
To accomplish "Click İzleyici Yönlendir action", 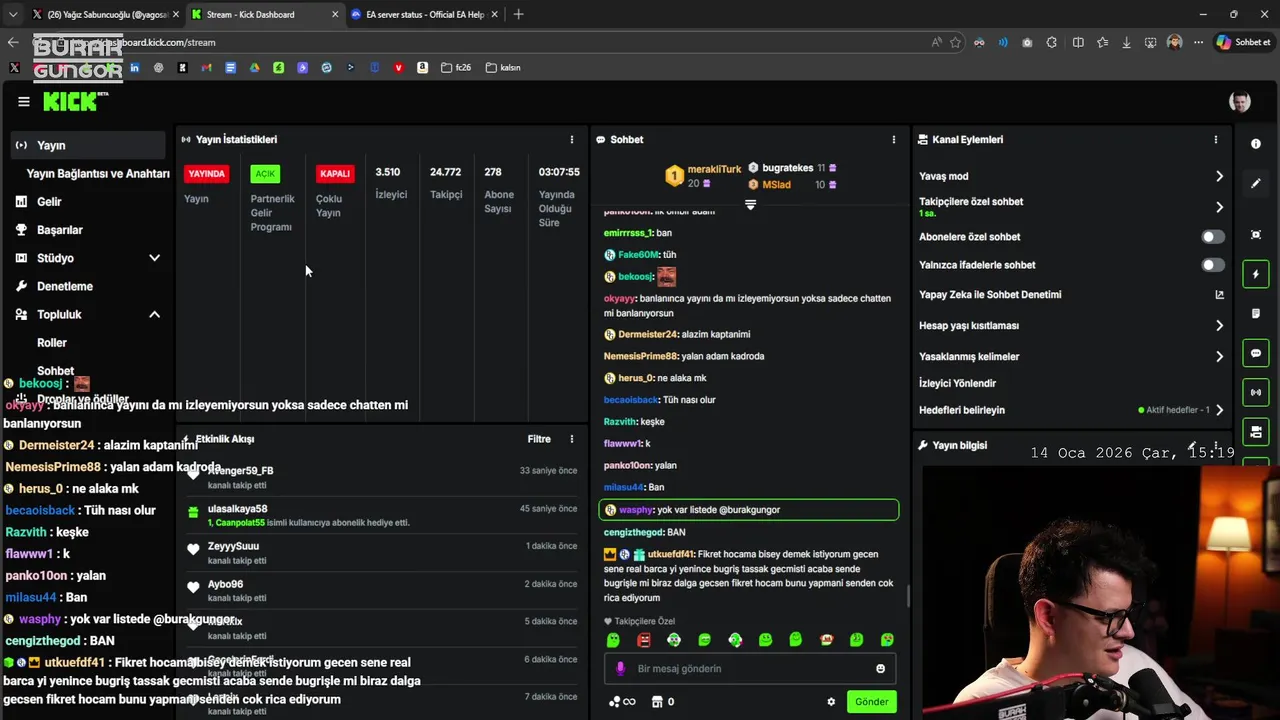I will coord(957,384).
